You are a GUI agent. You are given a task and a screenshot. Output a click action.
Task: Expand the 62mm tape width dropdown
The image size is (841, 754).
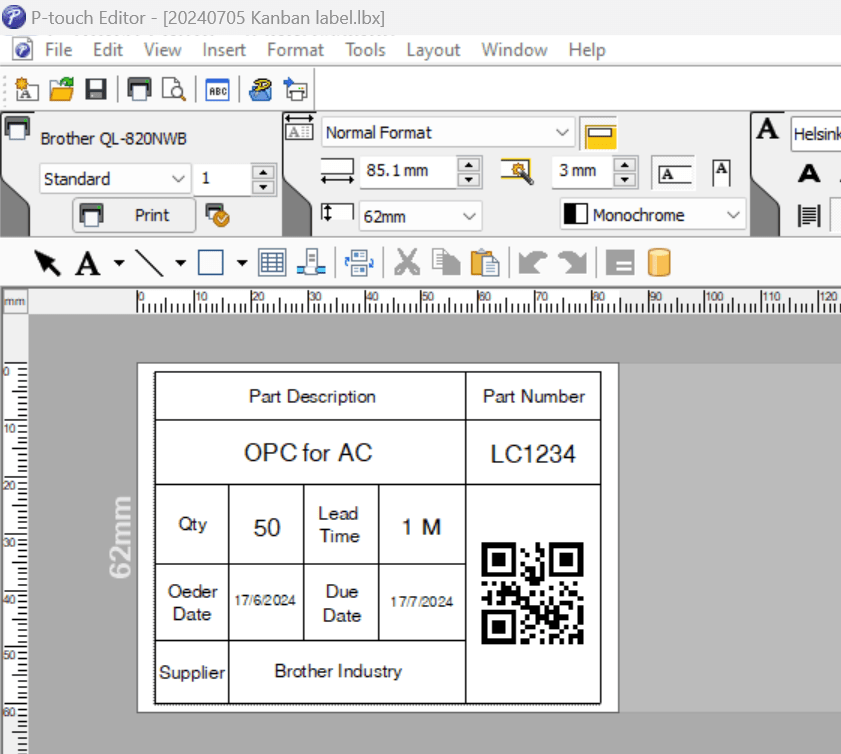click(420, 216)
